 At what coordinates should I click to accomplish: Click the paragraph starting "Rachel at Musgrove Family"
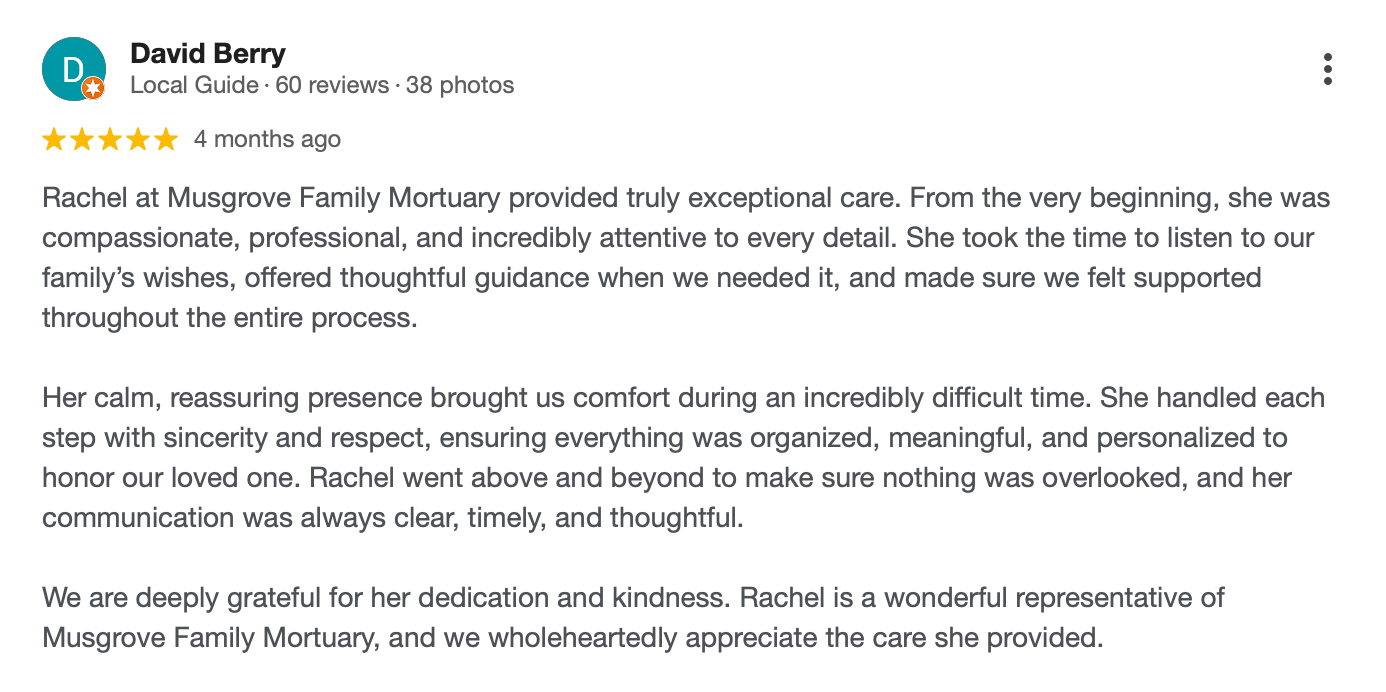[x=686, y=258]
